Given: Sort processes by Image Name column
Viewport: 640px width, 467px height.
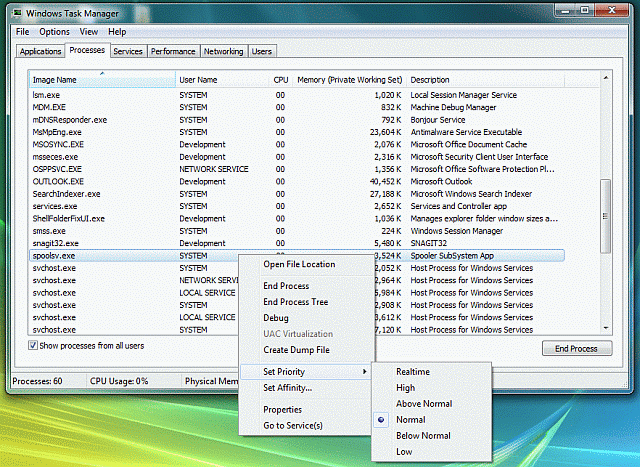Looking at the screenshot, I should pos(54,80).
